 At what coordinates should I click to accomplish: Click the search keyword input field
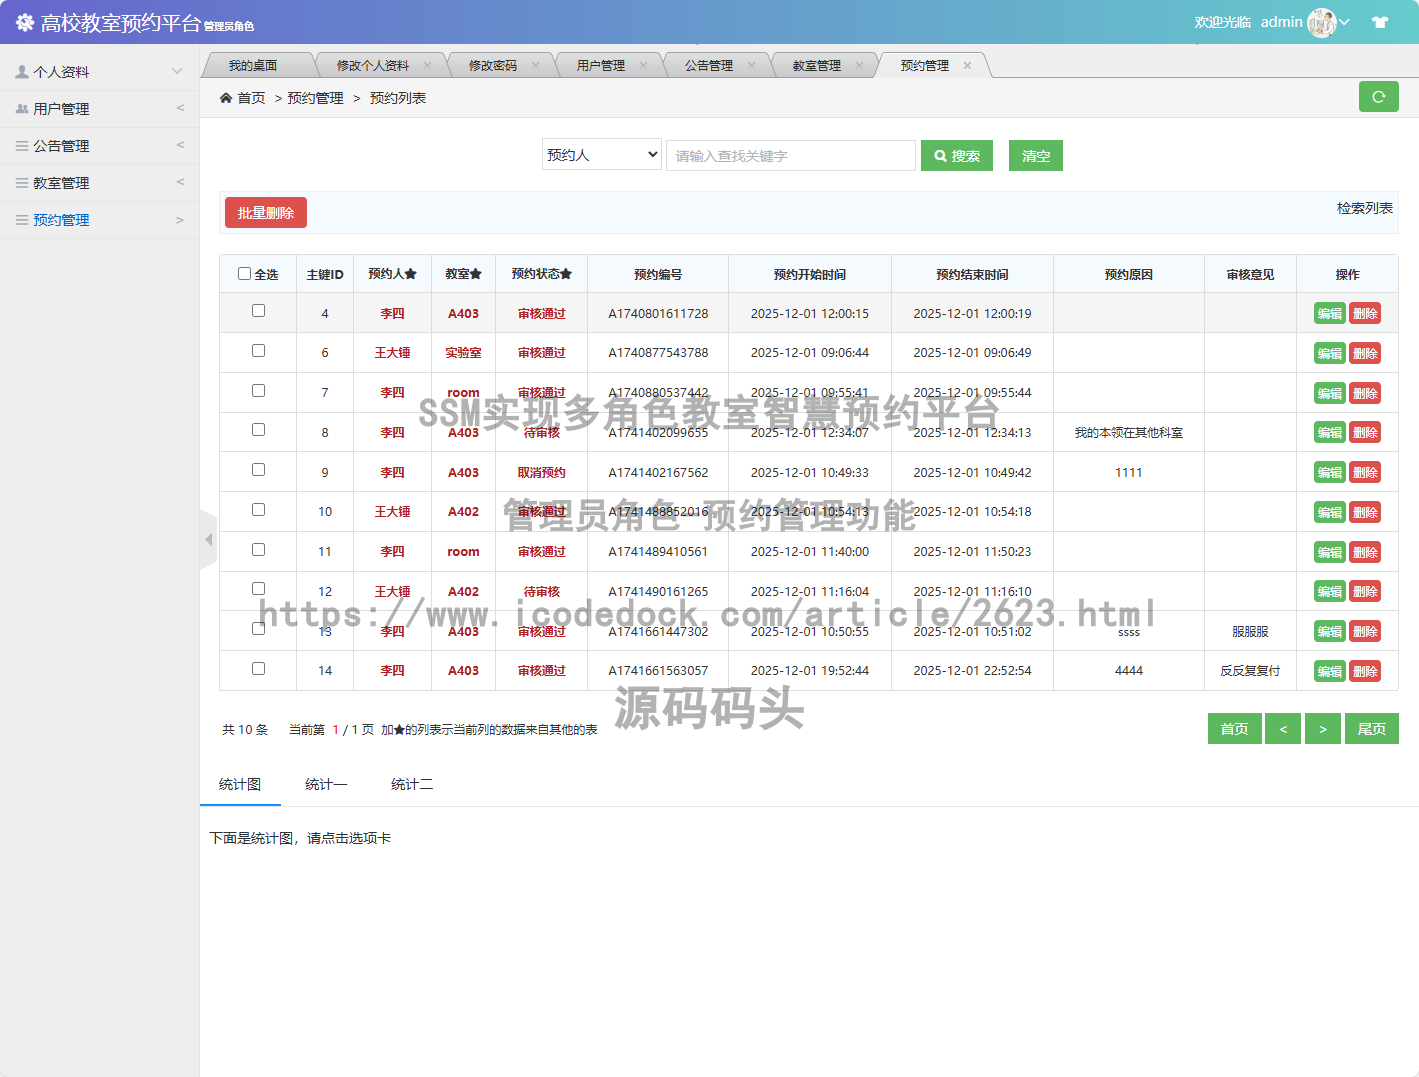coord(790,156)
